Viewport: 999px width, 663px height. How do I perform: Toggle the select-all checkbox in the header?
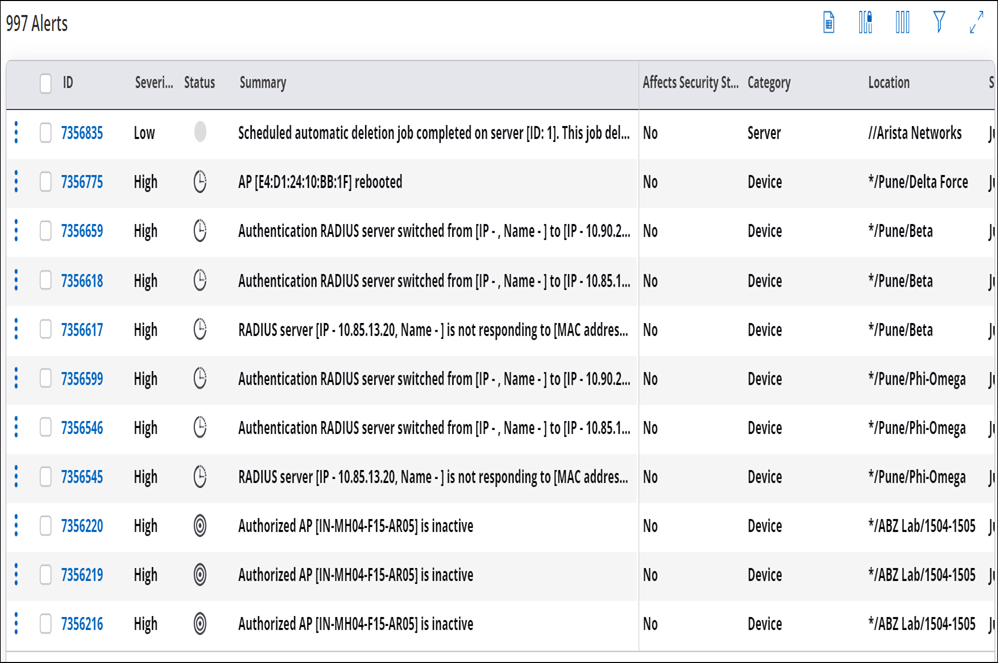(45, 83)
